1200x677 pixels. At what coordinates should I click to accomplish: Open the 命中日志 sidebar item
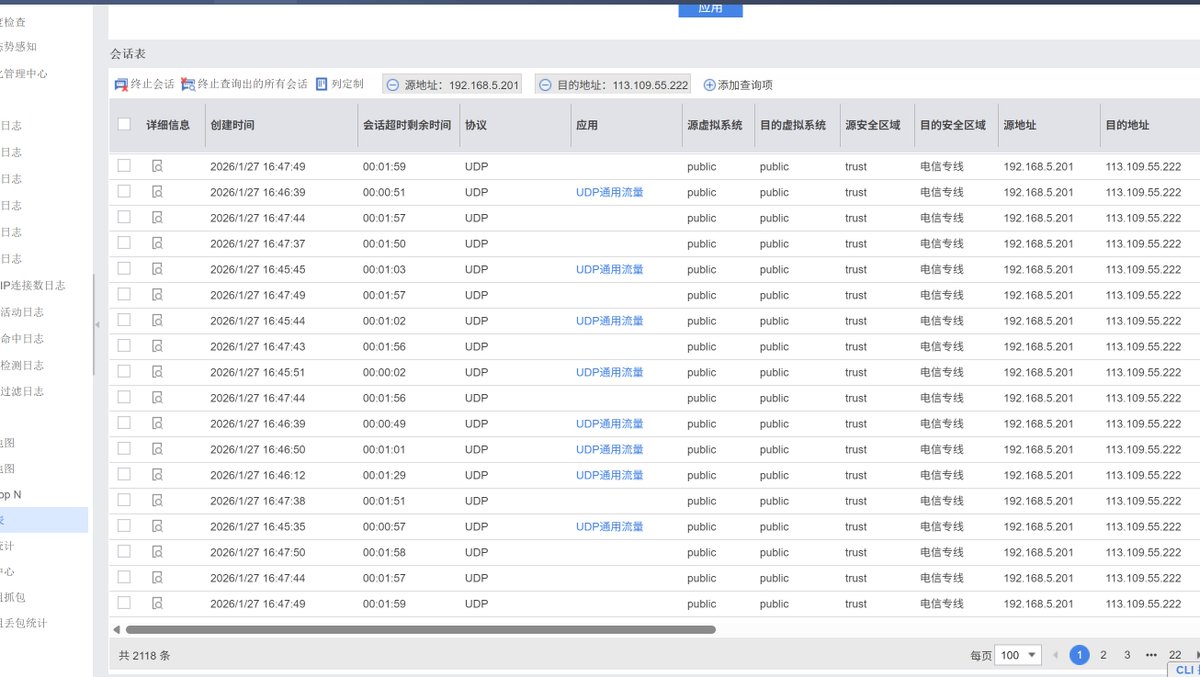point(22,338)
